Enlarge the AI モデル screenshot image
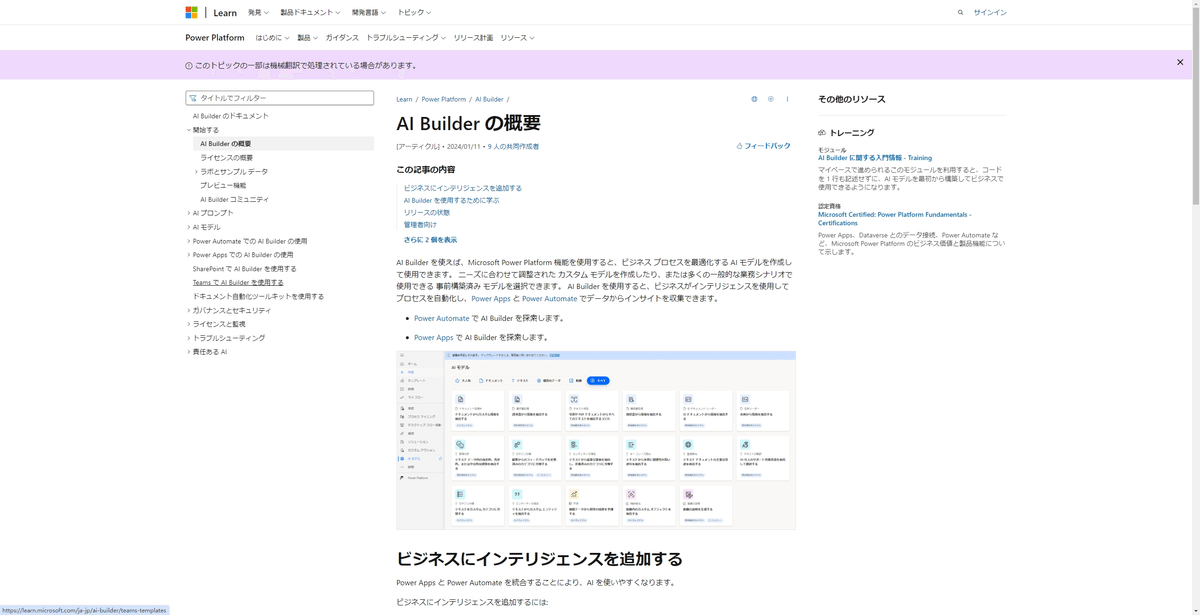This screenshot has height=615, width=1200. pyautogui.click(x=596, y=440)
